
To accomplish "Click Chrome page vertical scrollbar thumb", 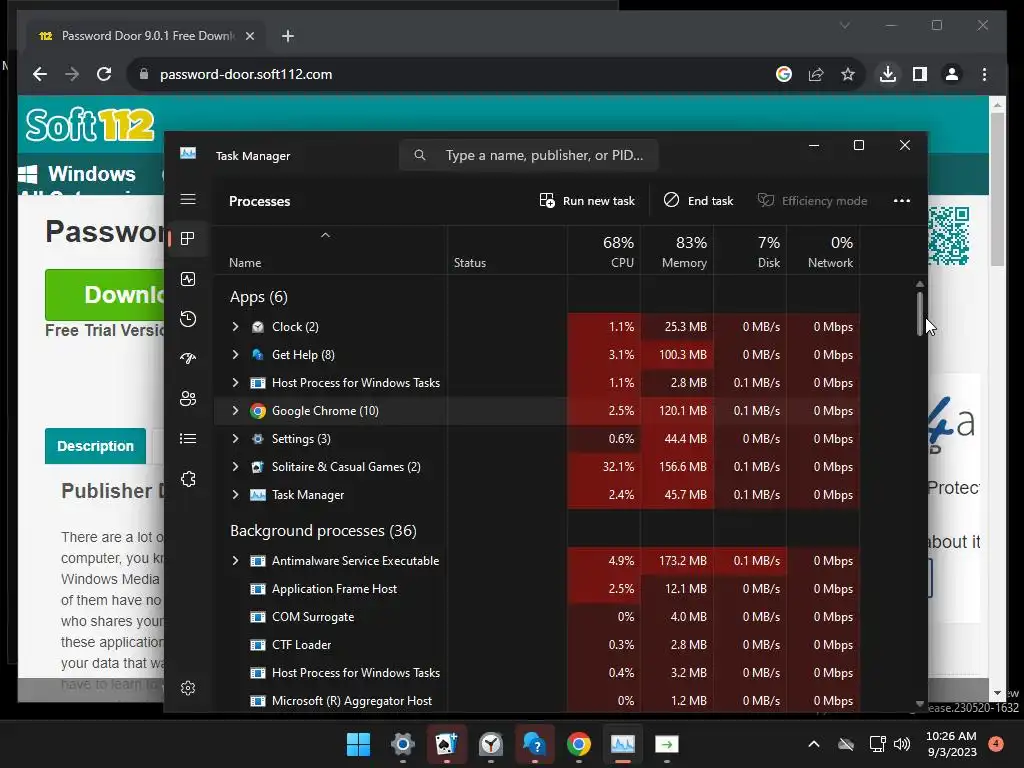I will click(997, 189).
